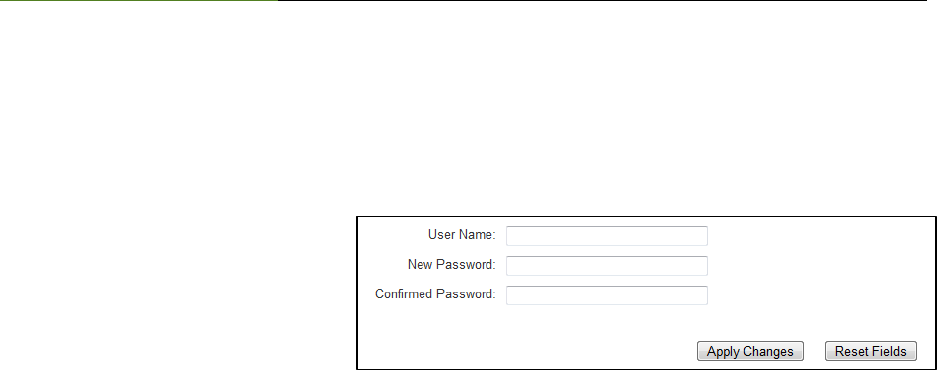Place cursor in the field beside User Name
Screen dimensions: 937x370
607,236
